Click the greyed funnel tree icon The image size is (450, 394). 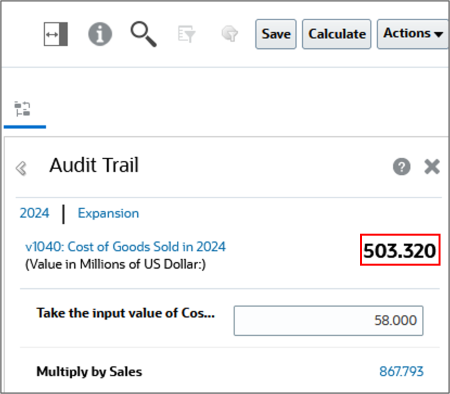(x=230, y=34)
